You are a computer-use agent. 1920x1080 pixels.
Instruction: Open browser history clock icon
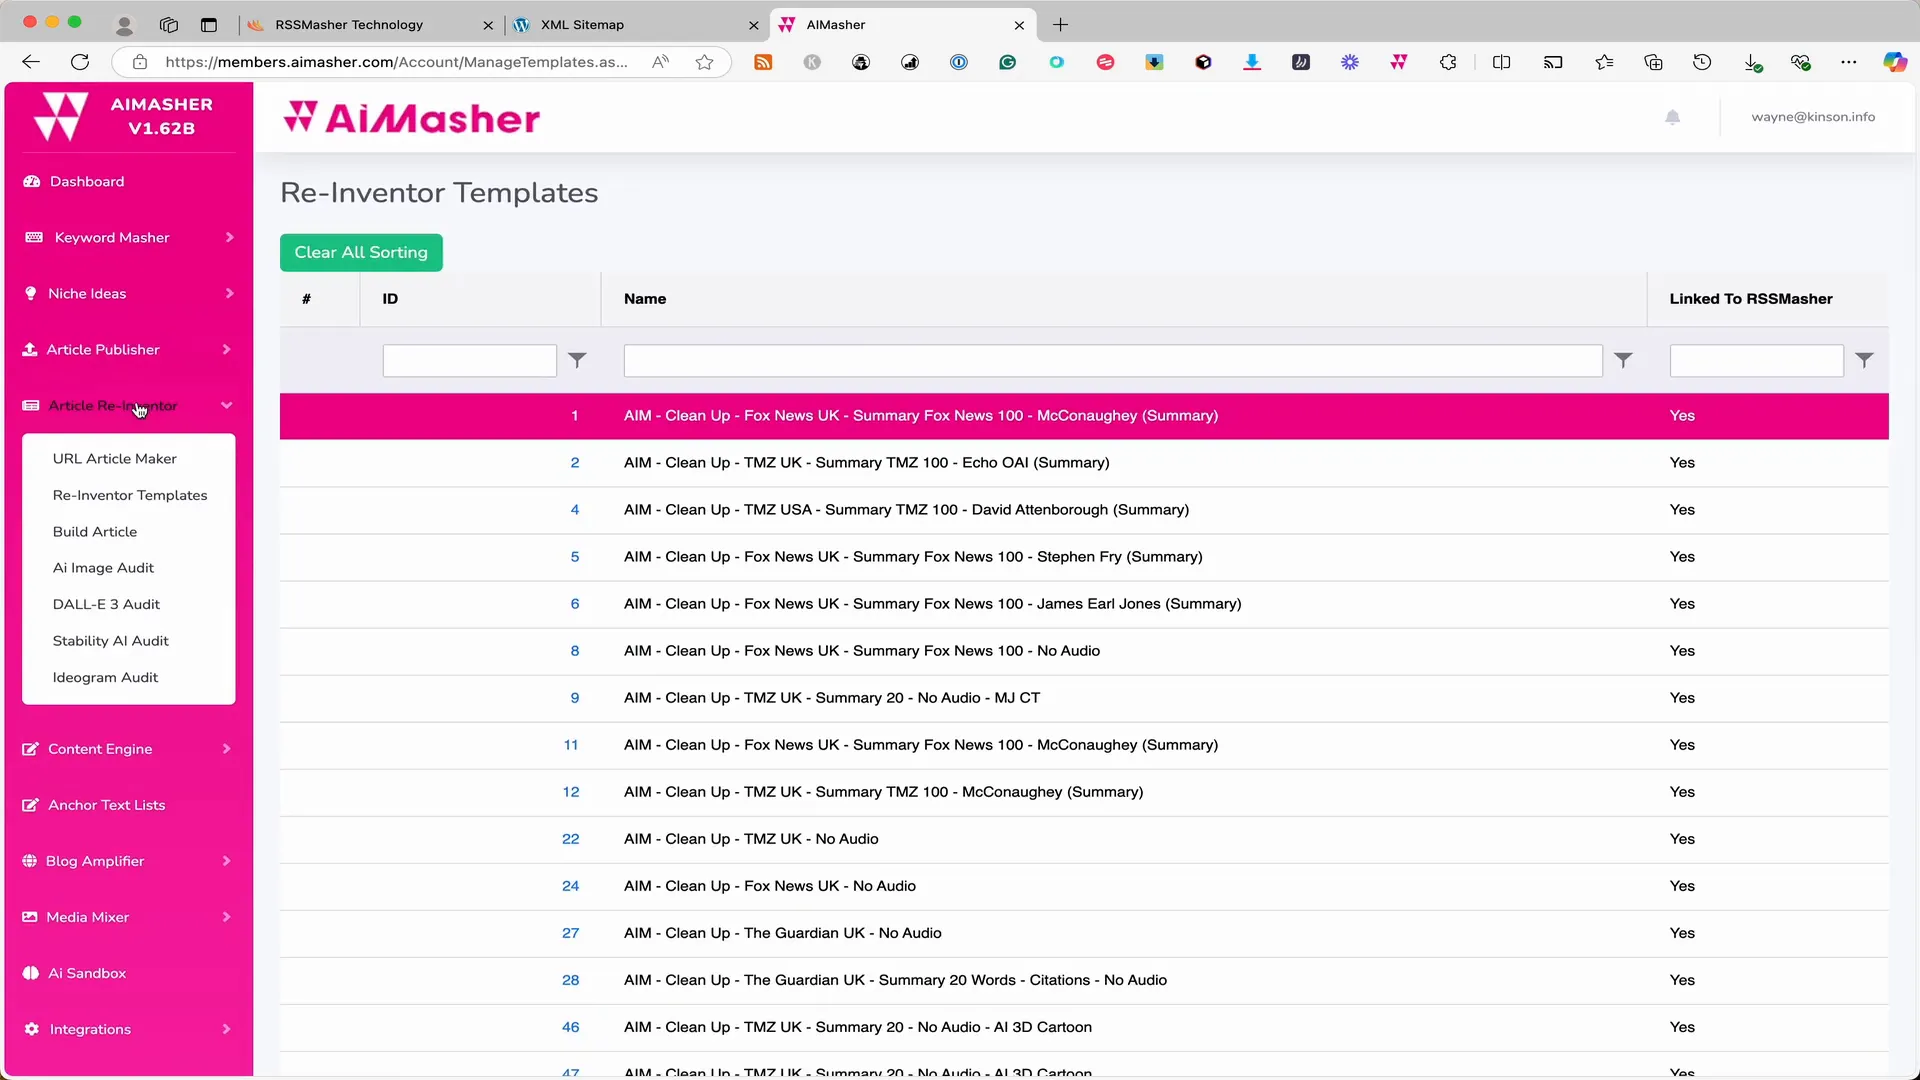point(1702,62)
